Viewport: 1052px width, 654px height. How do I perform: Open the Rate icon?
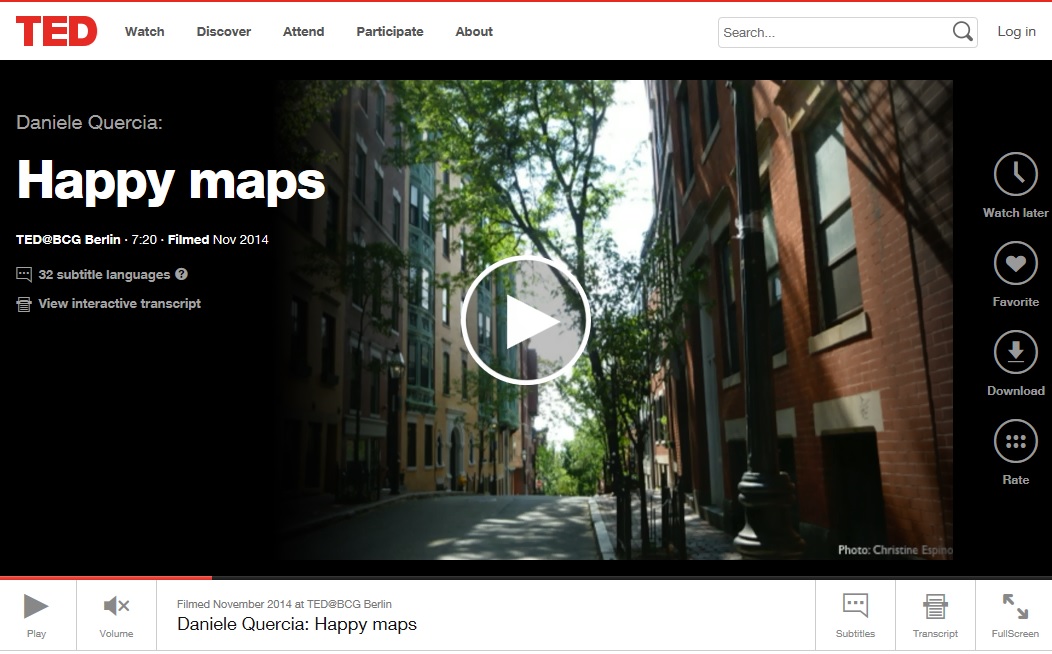pos(1015,441)
